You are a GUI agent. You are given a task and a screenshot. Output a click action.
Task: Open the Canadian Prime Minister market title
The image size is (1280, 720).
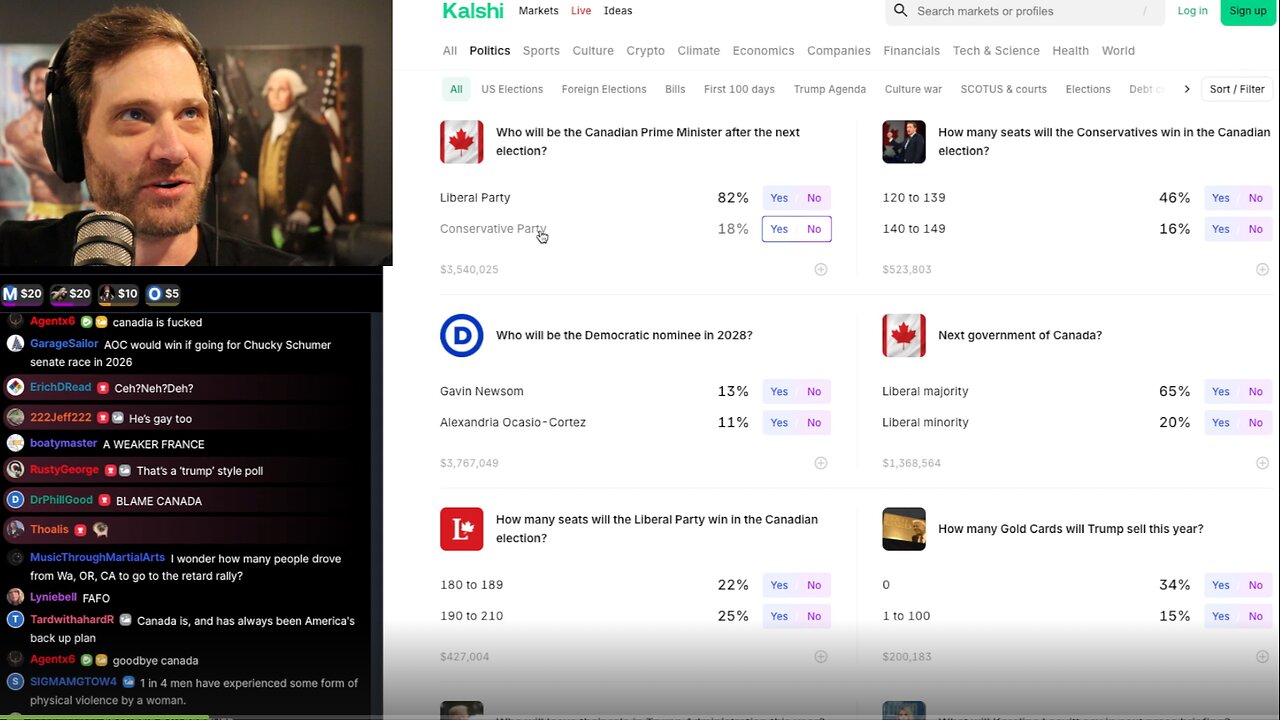[x=648, y=142]
